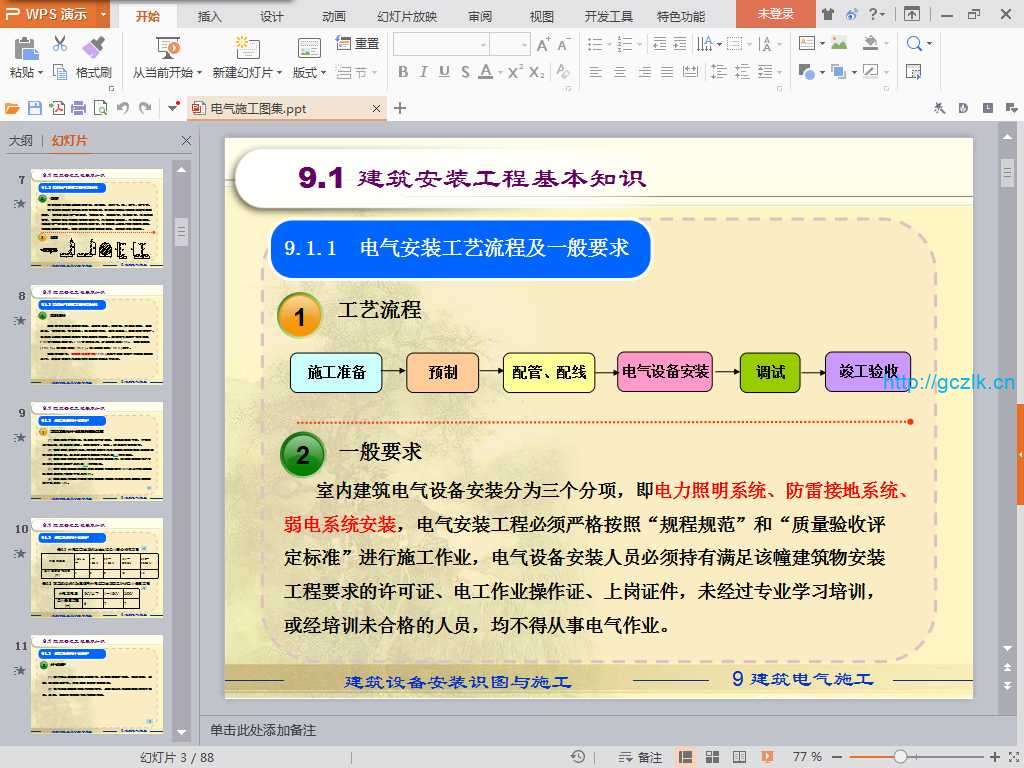Image resolution: width=1024 pixels, height=768 pixels.
Task: Click the Print icon in quick toolbar
Action: [x=78, y=108]
